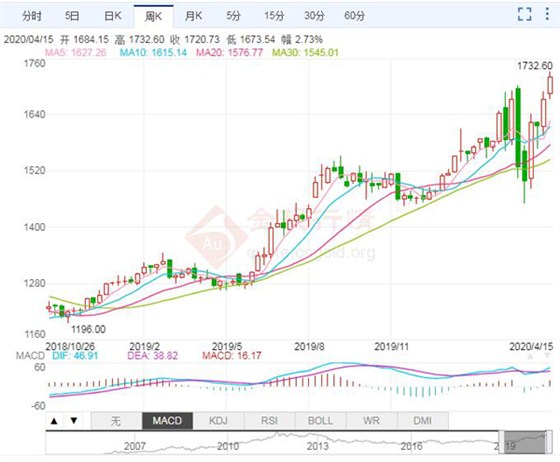Click the 2019/8 date axis label
The height and width of the screenshot is (462, 560).
coord(309,346)
